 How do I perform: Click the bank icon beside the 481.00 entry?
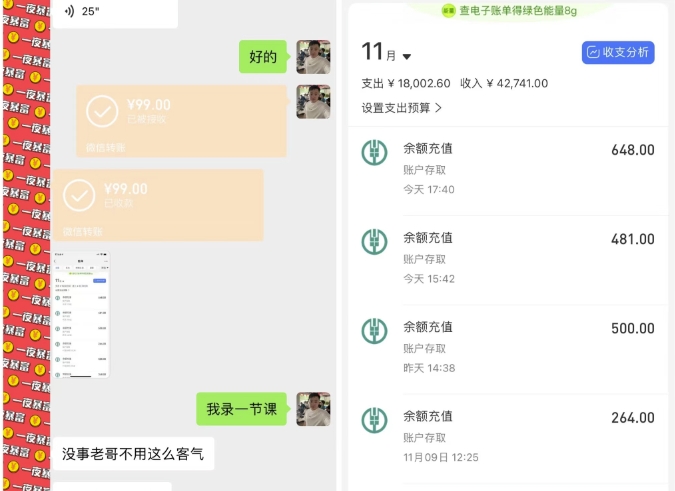pos(375,240)
